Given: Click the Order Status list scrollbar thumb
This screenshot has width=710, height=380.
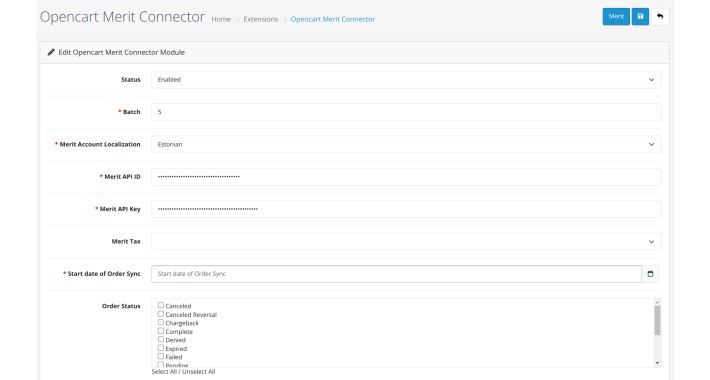Looking at the screenshot, I should click(657, 321).
